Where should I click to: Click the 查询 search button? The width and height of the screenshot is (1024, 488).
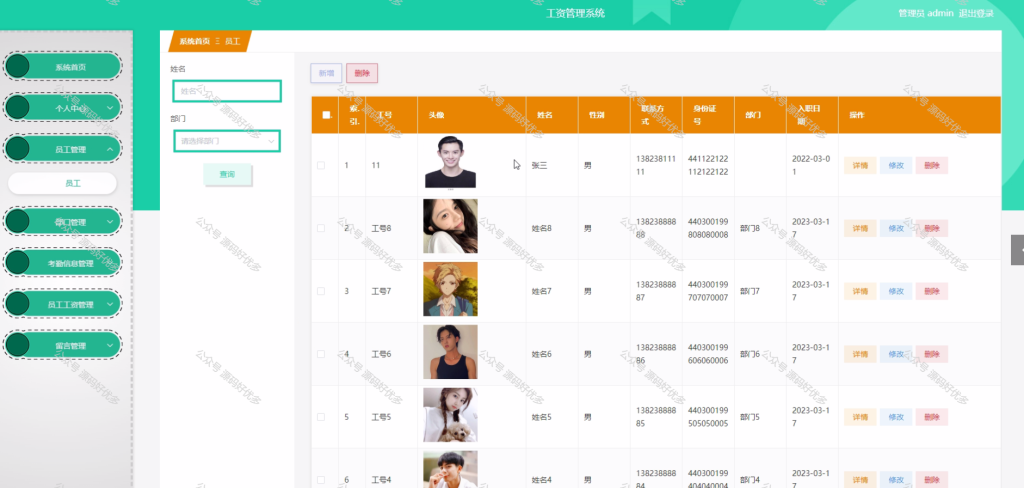point(227,174)
